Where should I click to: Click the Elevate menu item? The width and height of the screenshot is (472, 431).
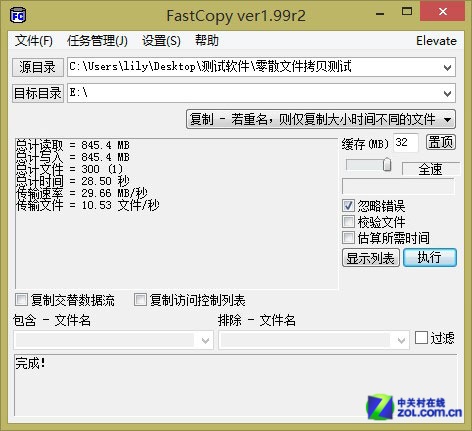tap(436, 41)
